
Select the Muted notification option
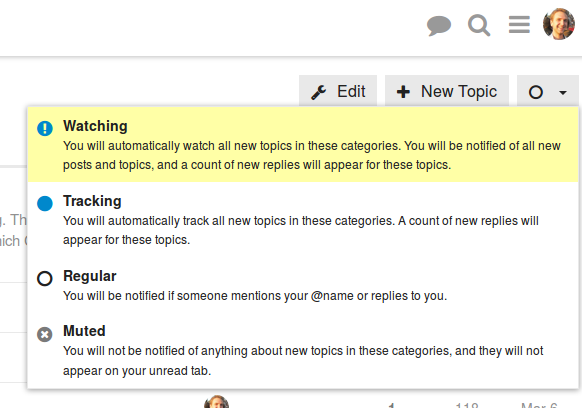point(303,350)
